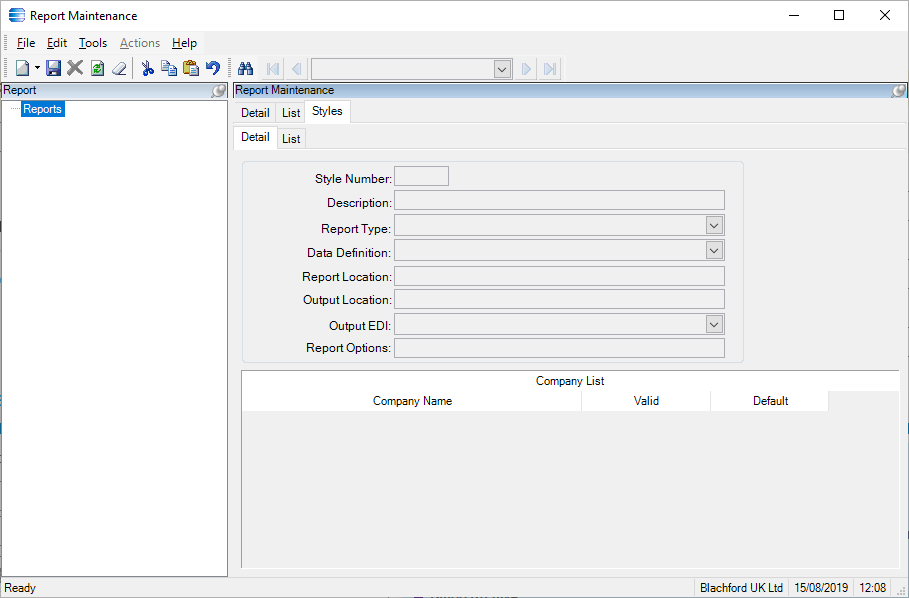Go to previous record navigation icon

click(296, 70)
